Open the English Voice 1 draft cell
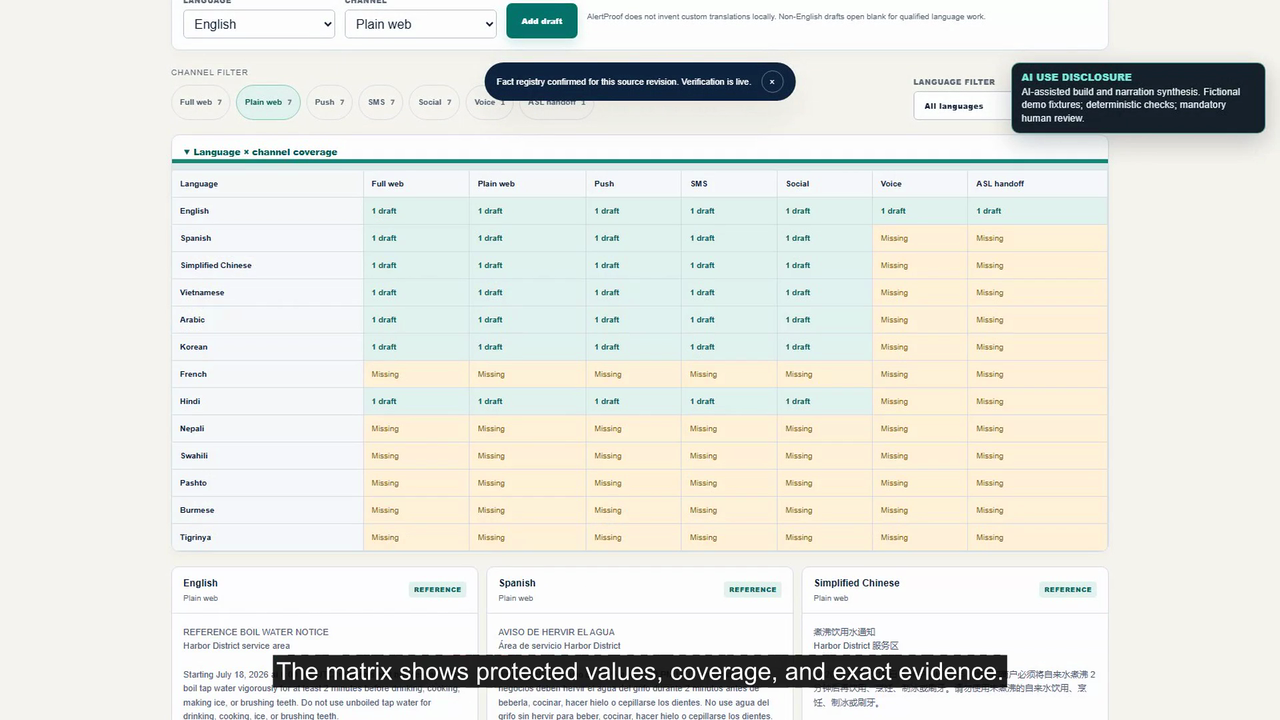Image resolution: width=1280 pixels, height=720 pixels. tap(920, 211)
